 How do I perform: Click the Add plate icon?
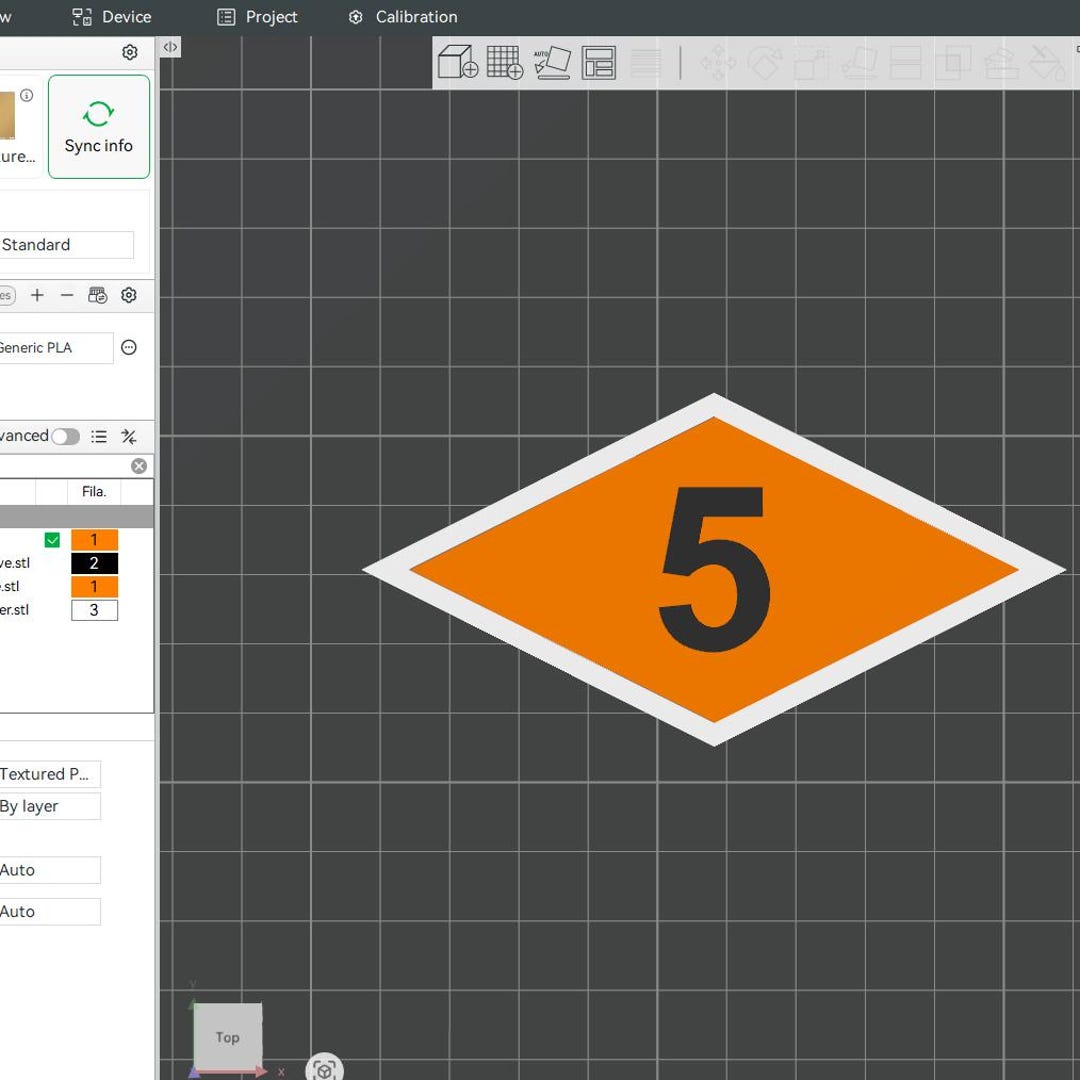505,63
